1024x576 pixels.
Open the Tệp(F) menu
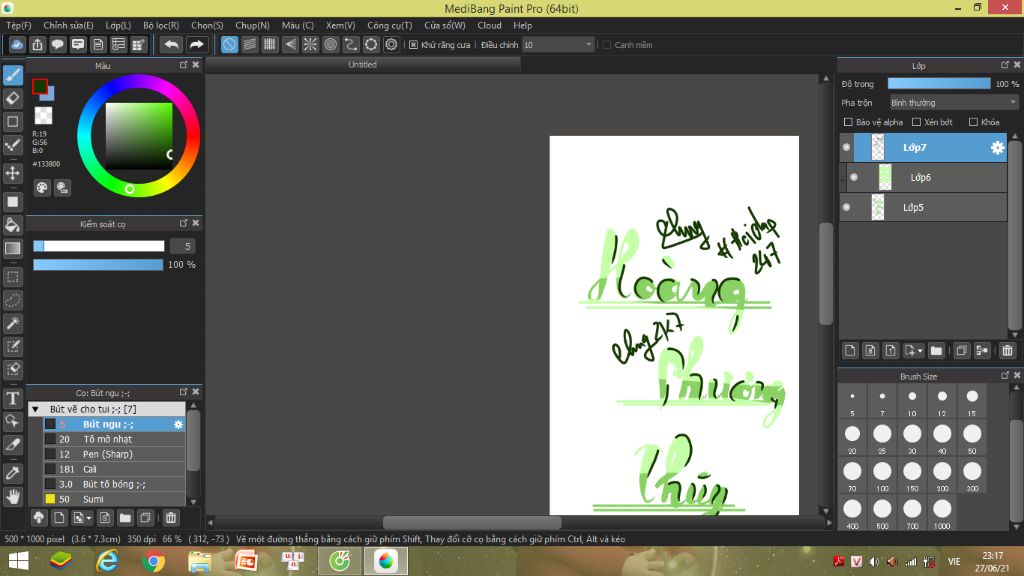pyautogui.click(x=19, y=25)
